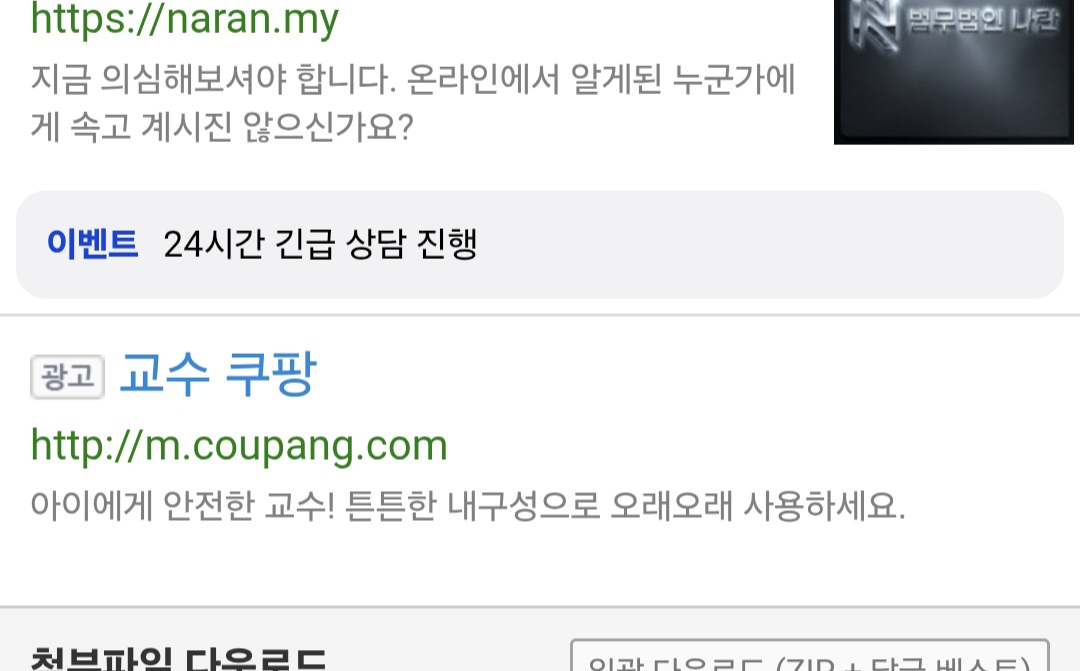The width and height of the screenshot is (1080, 671).
Task: Tap the 광고 badge icon
Action: (68, 377)
